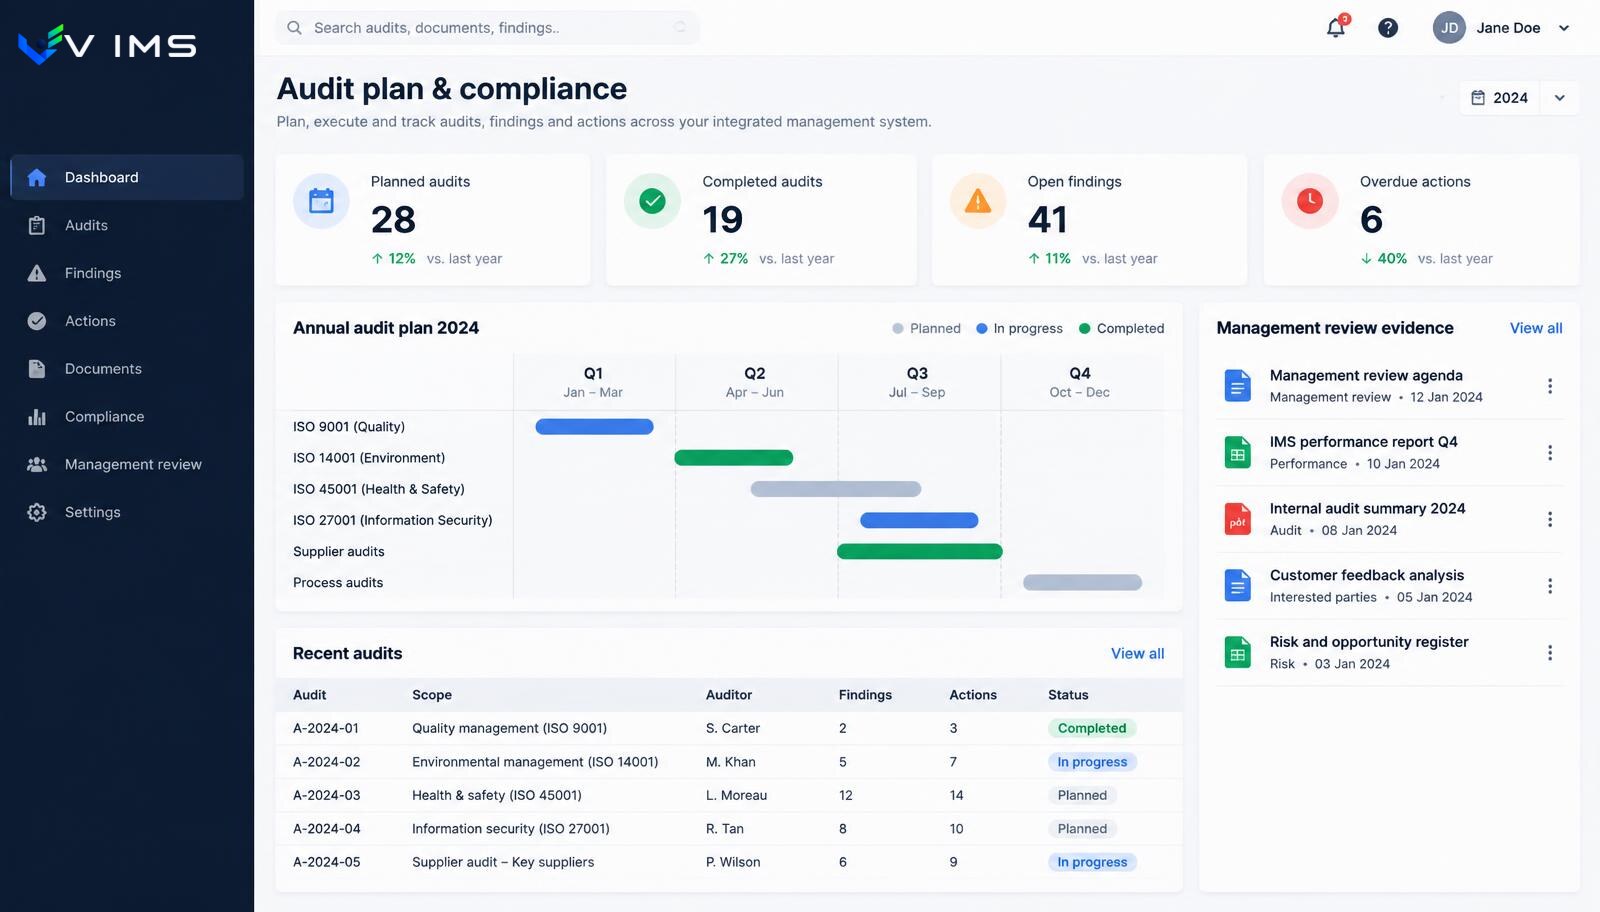Open more options for Customer feedback analysis
This screenshot has height=912, width=1600.
pos(1550,586)
